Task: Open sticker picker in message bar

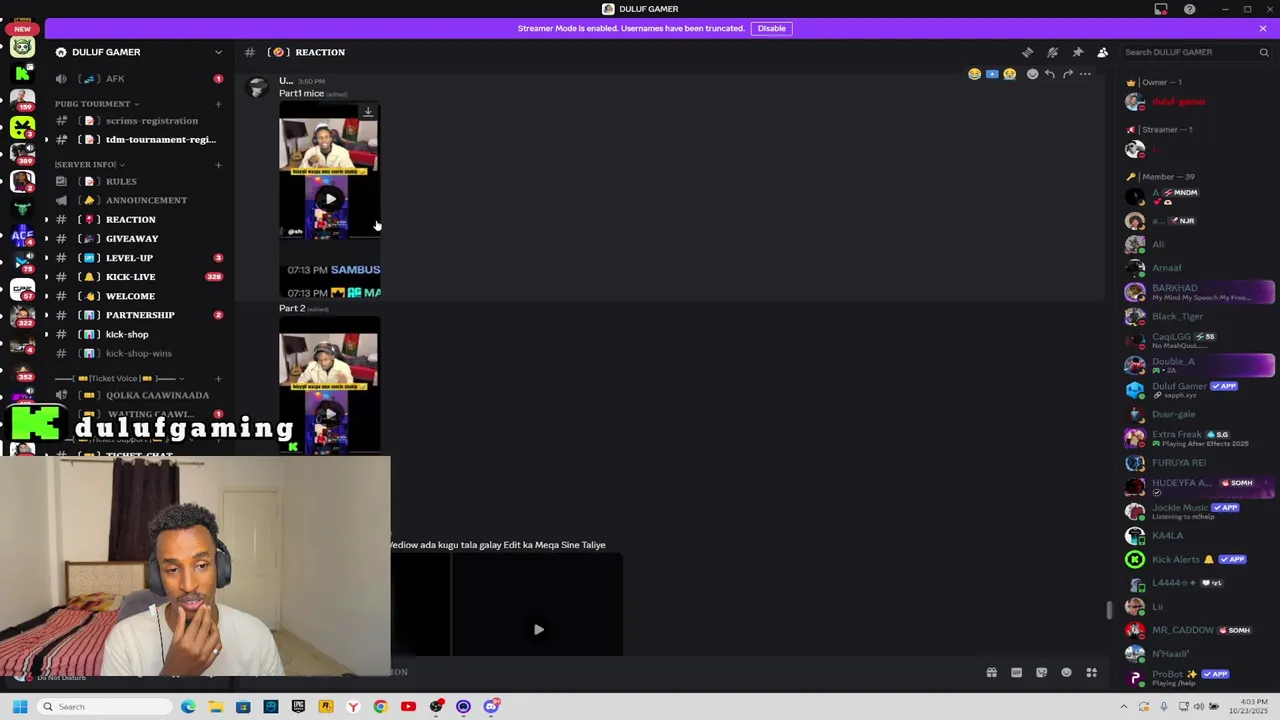Action: [x=1041, y=673]
